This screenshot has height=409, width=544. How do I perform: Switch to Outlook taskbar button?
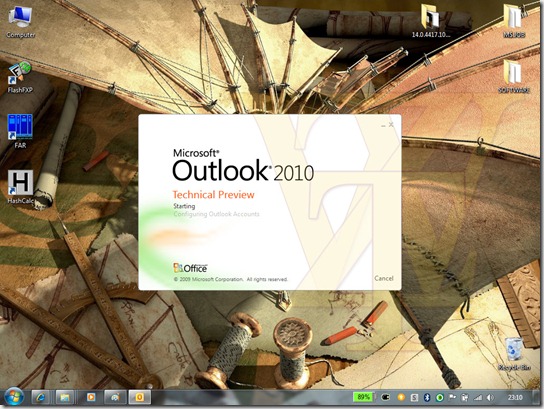click(x=139, y=397)
